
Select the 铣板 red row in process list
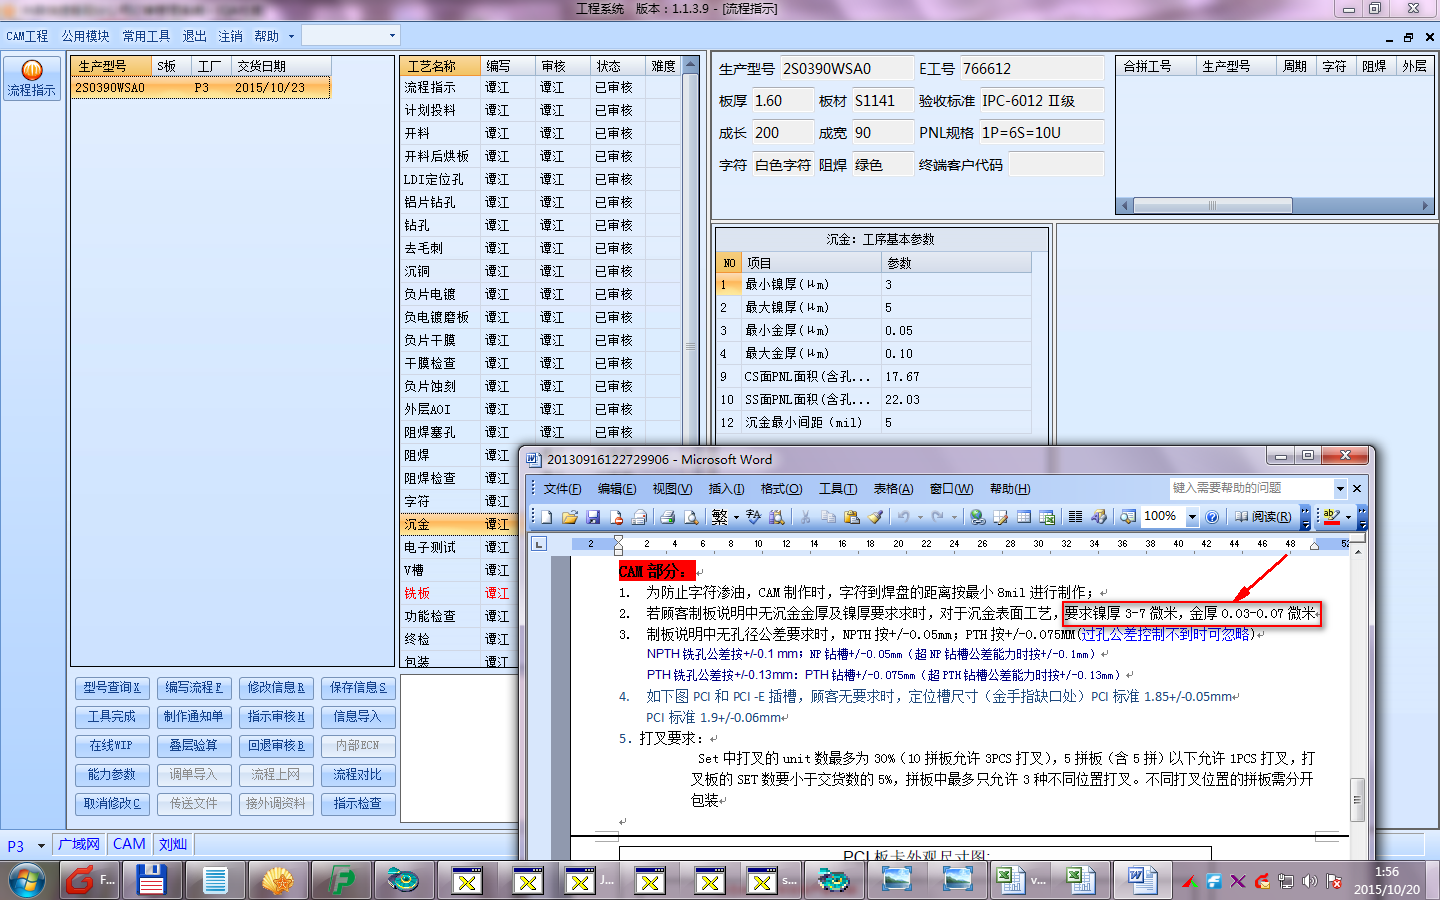(540, 593)
